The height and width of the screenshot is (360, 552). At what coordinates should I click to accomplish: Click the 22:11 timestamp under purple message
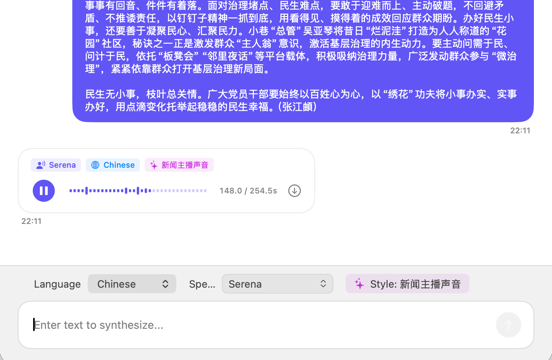pyautogui.click(x=520, y=131)
